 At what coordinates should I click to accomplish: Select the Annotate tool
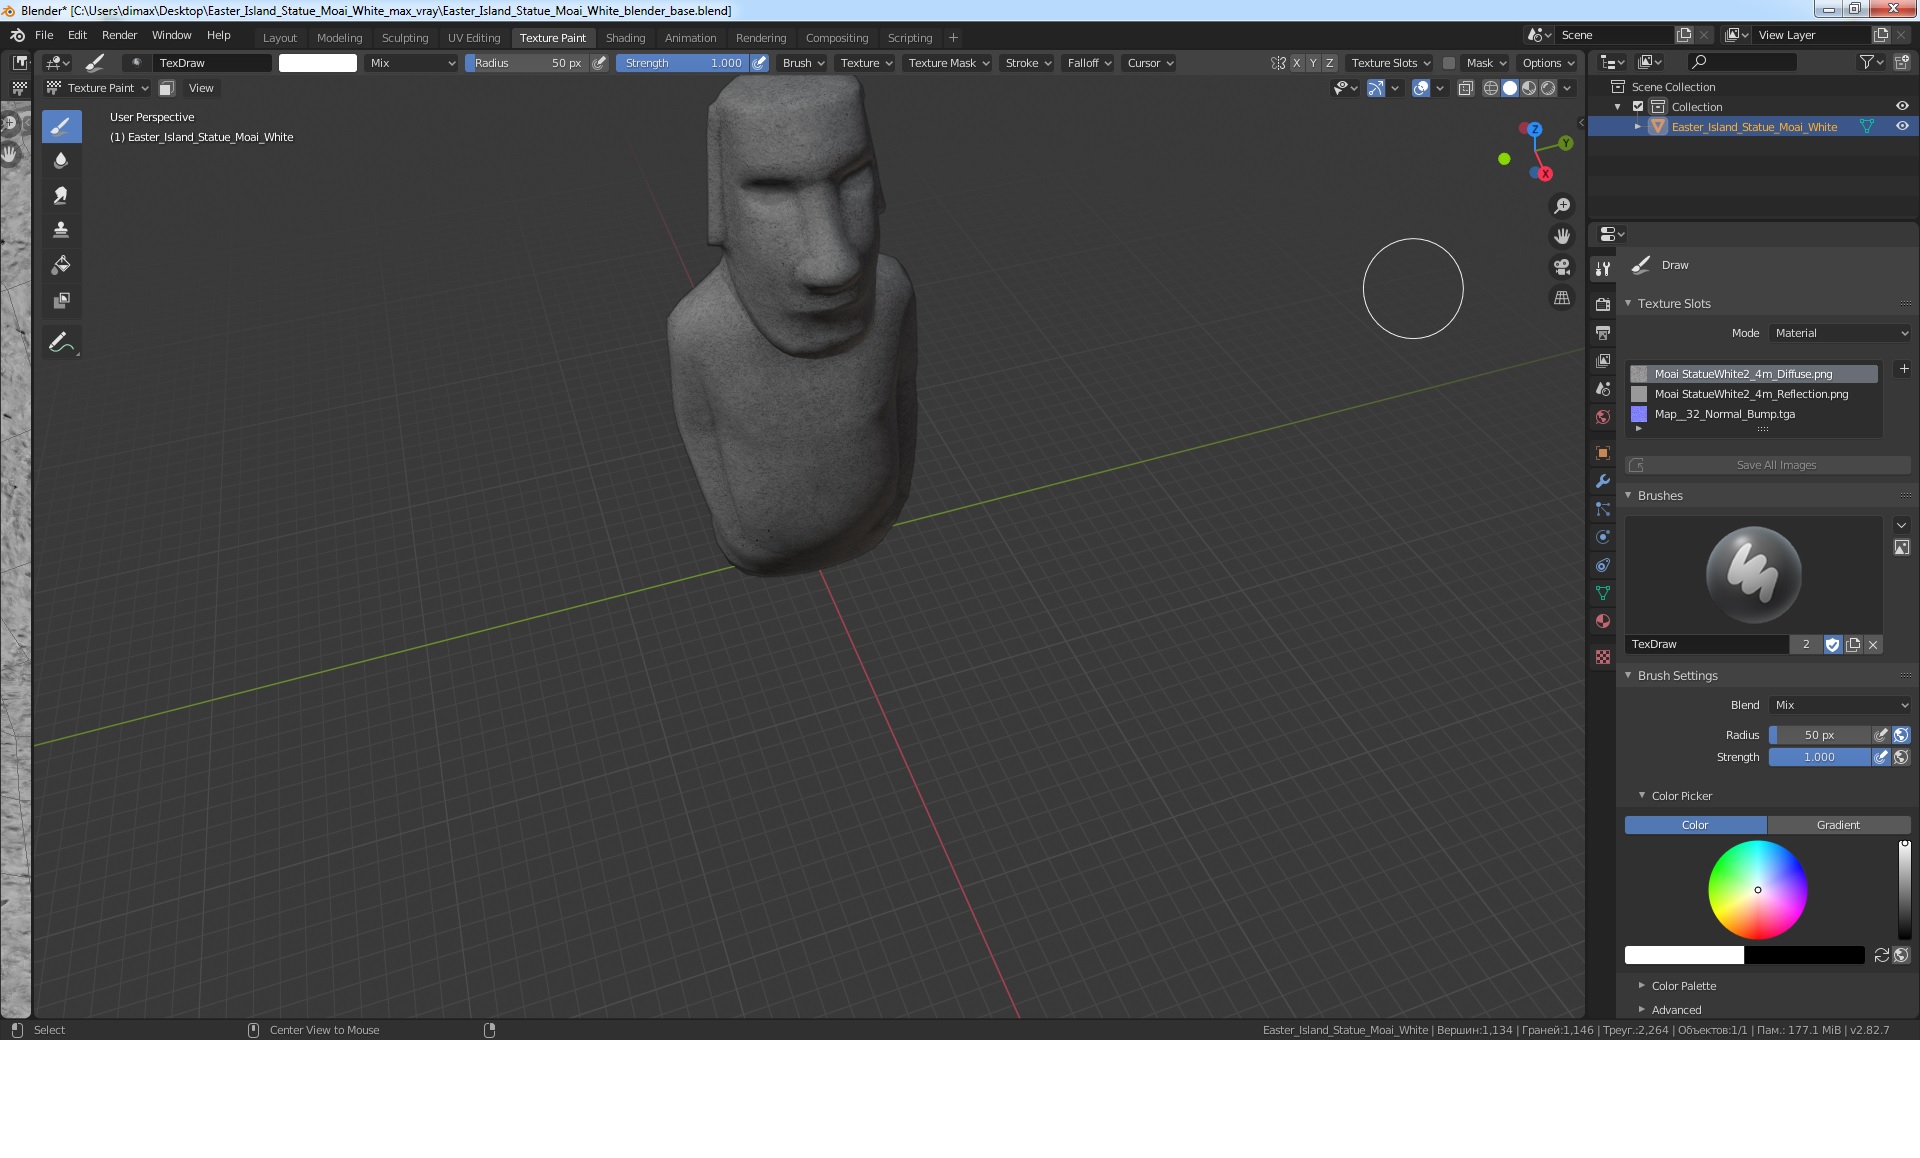(61, 343)
